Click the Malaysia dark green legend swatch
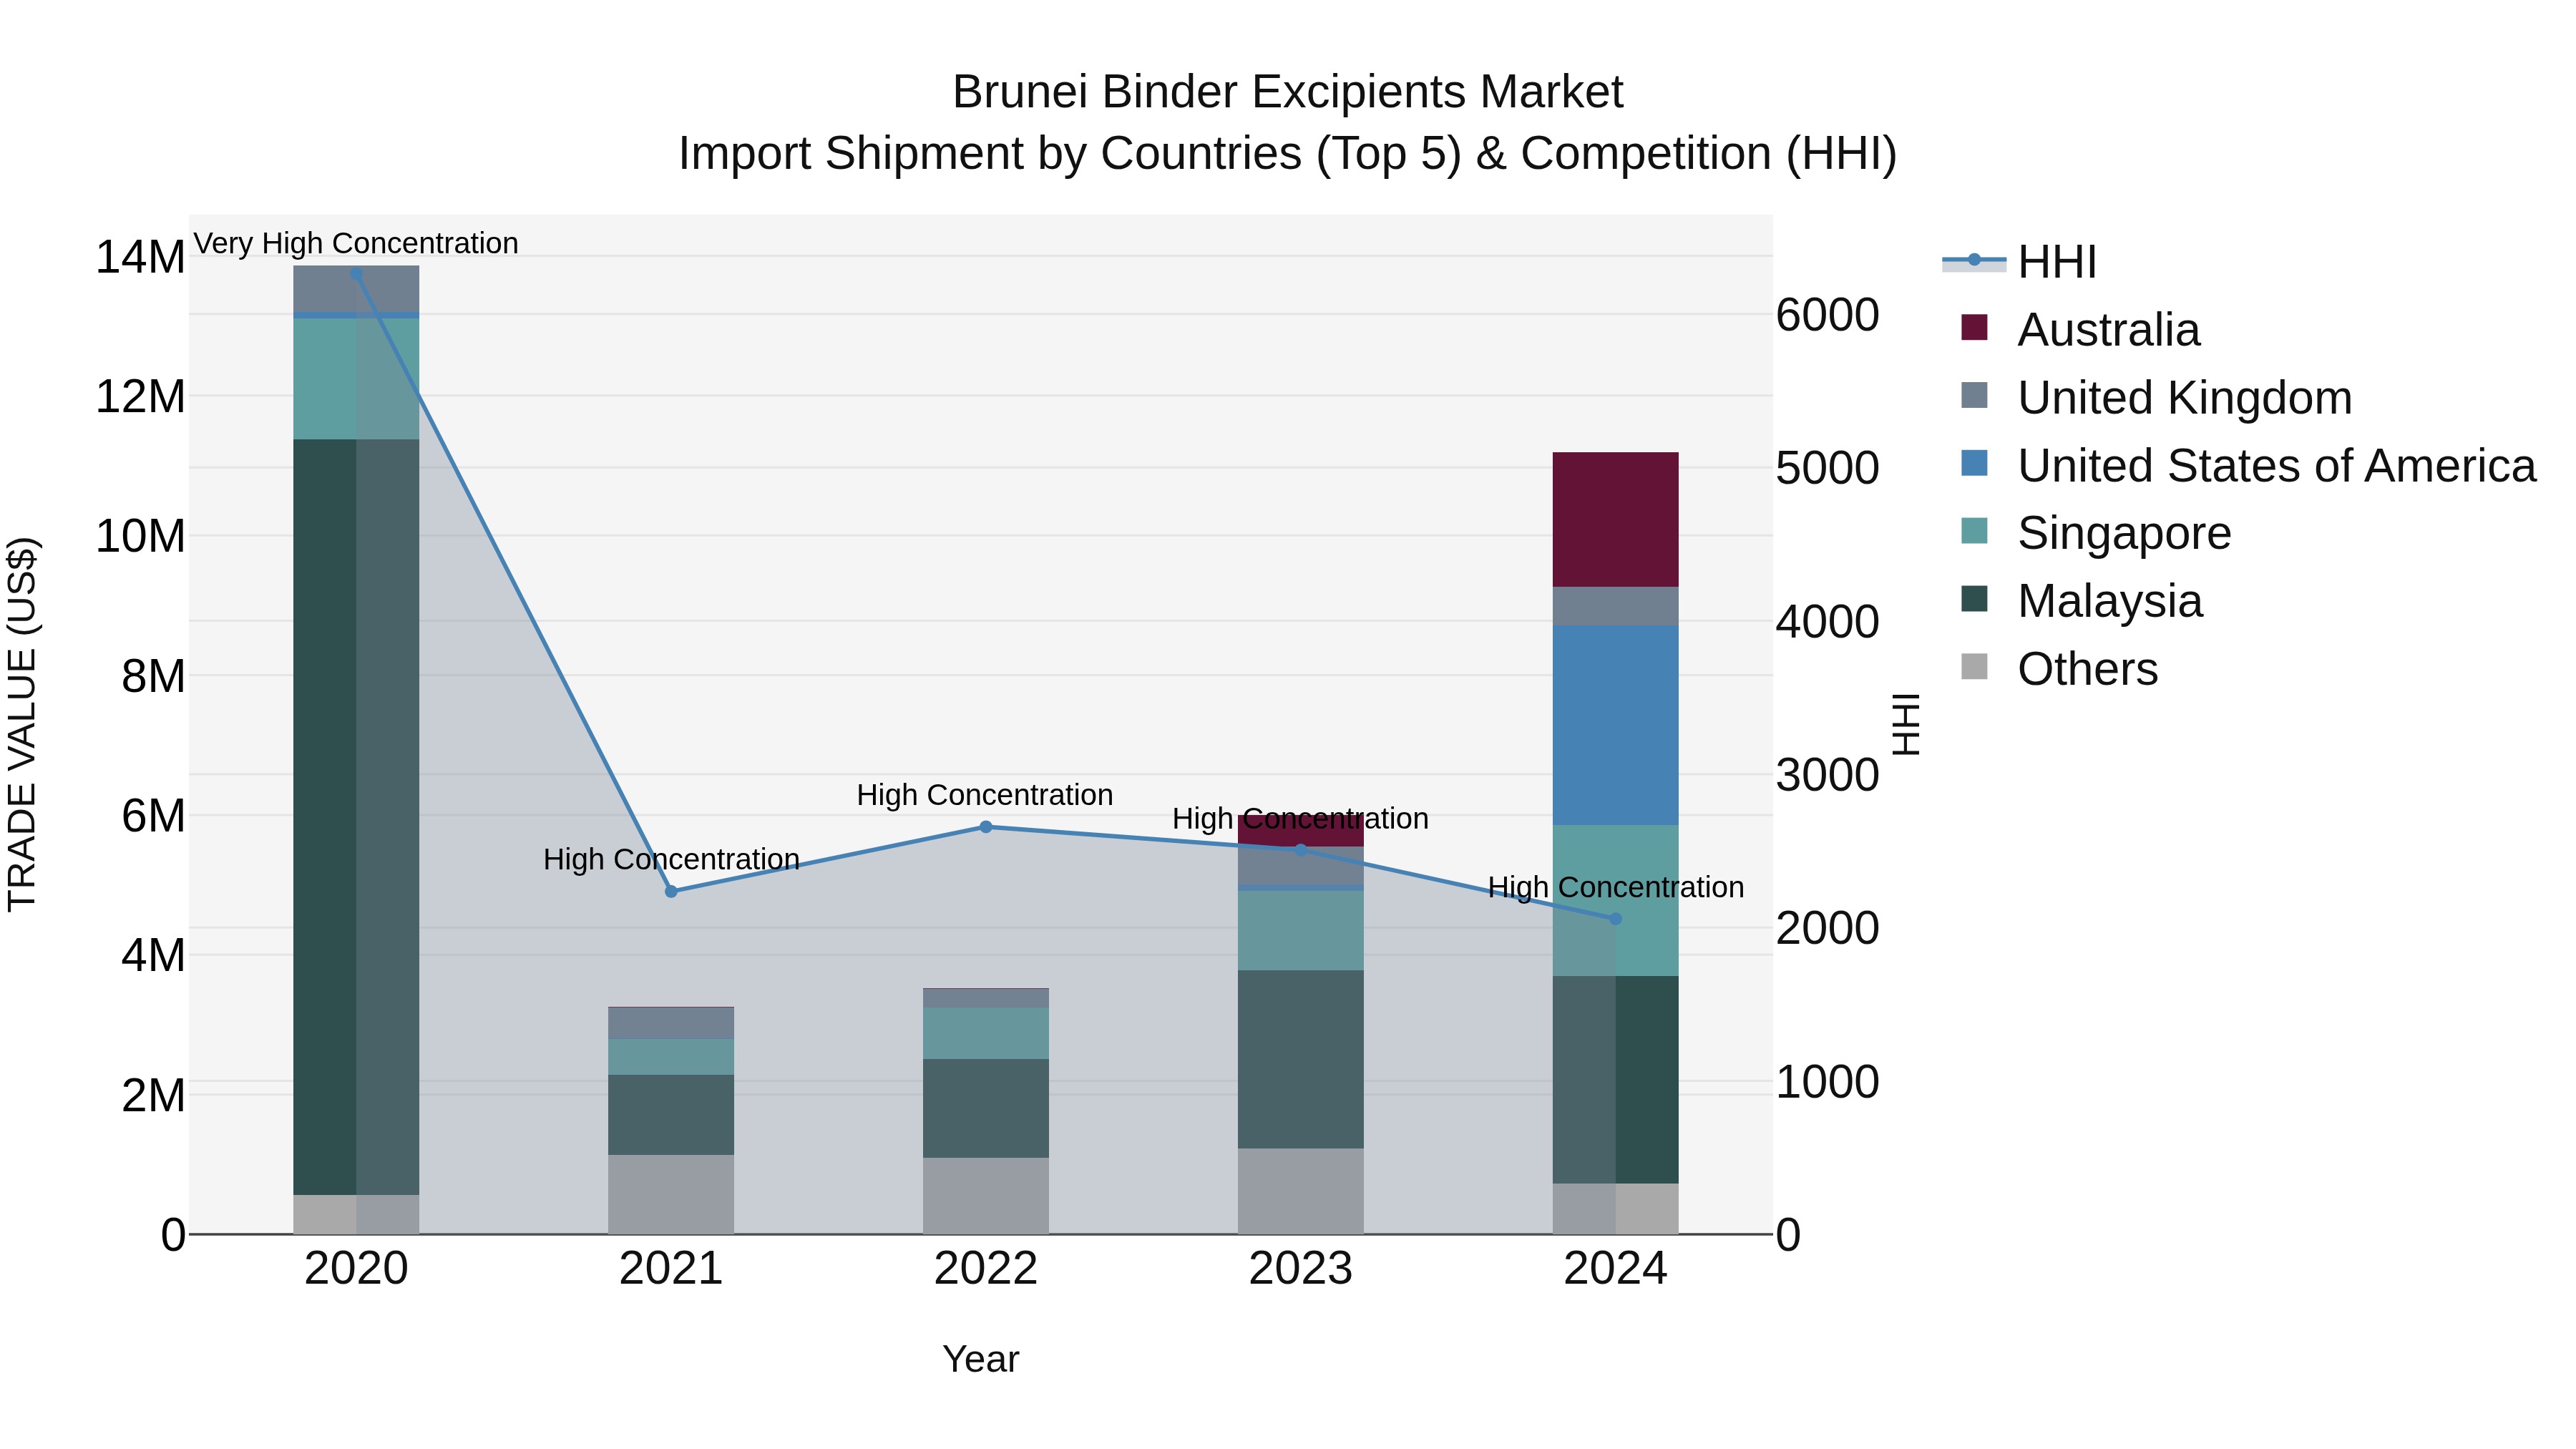2576x1449 pixels. [1974, 598]
